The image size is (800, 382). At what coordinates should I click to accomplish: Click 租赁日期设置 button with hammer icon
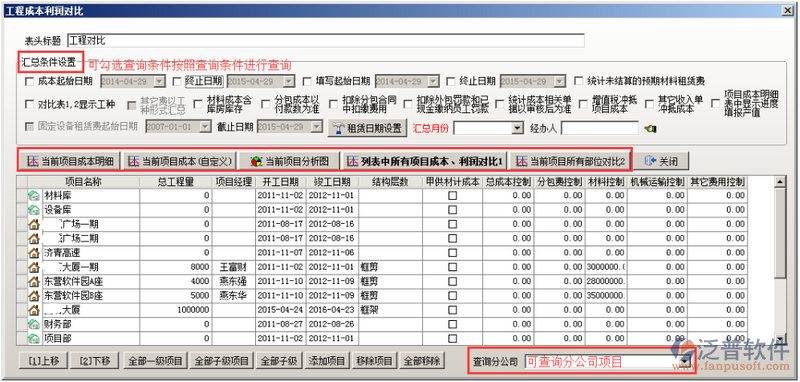(367, 128)
